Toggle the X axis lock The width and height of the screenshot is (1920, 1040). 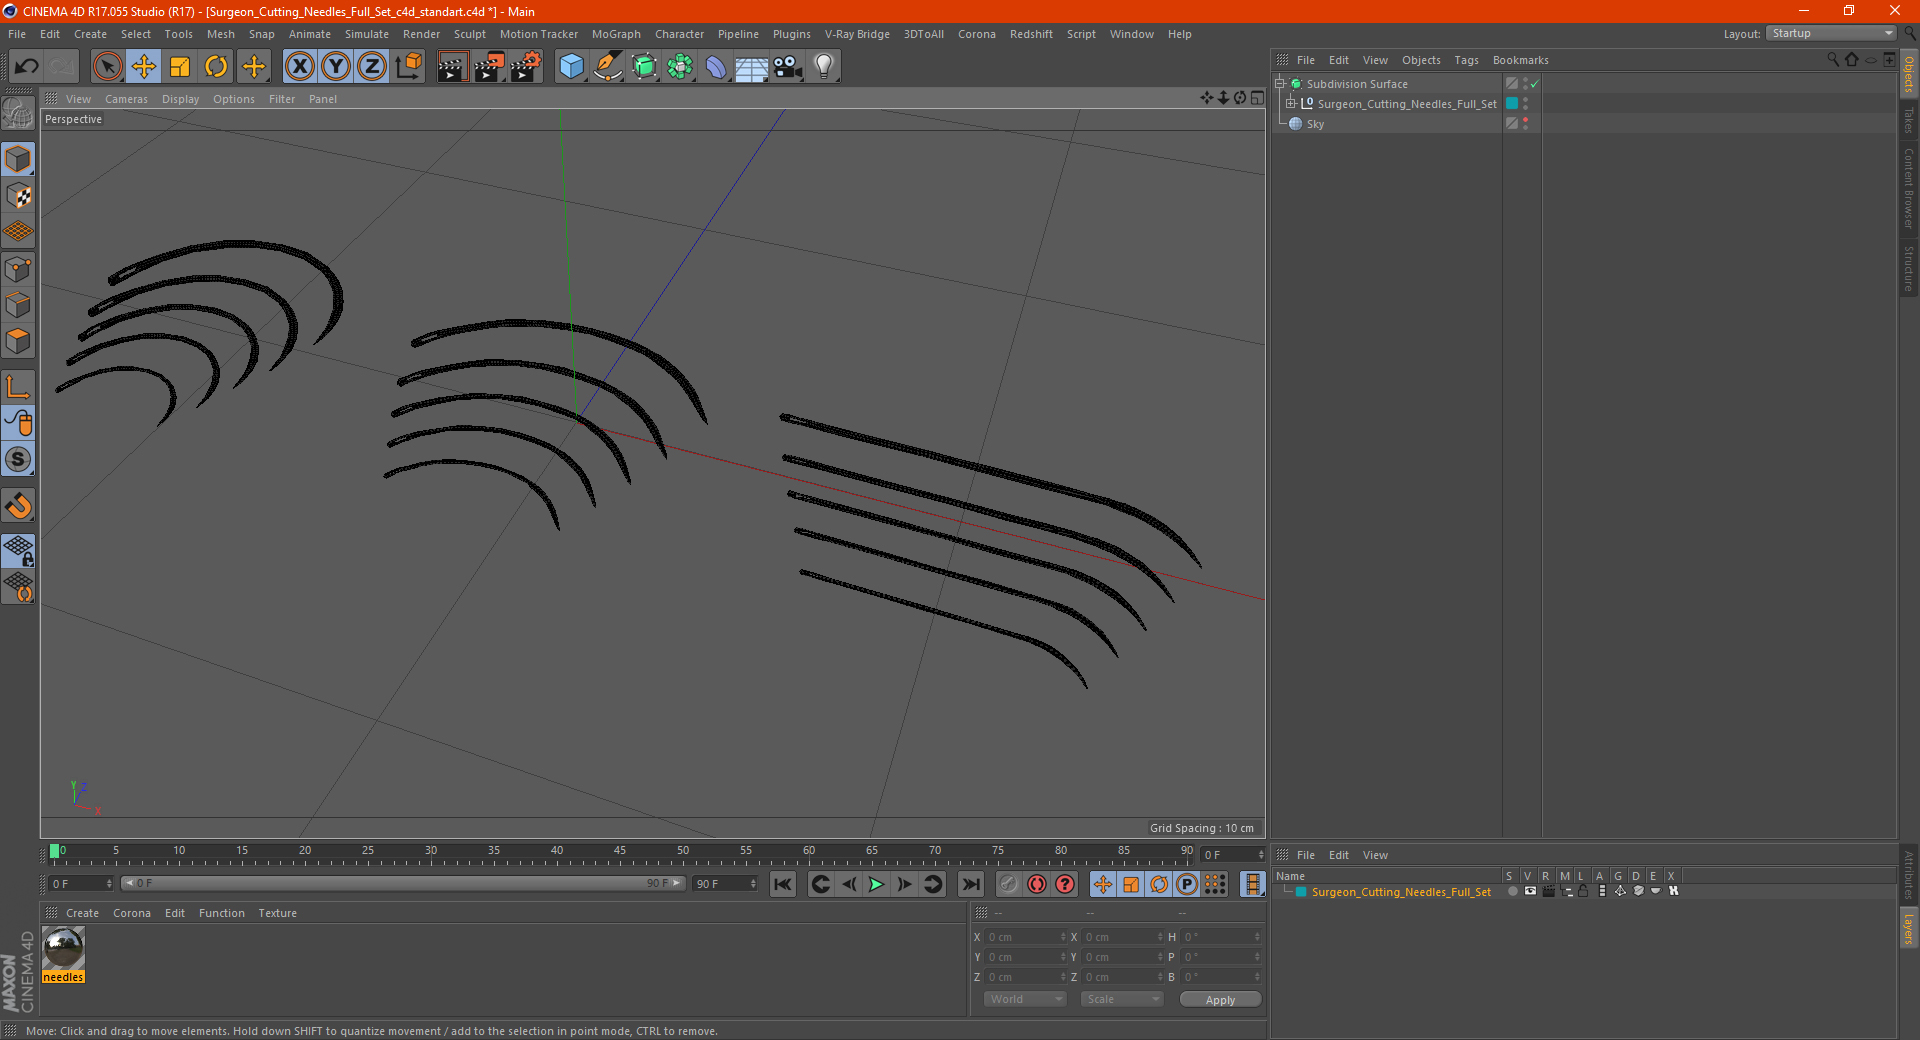(299, 67)
